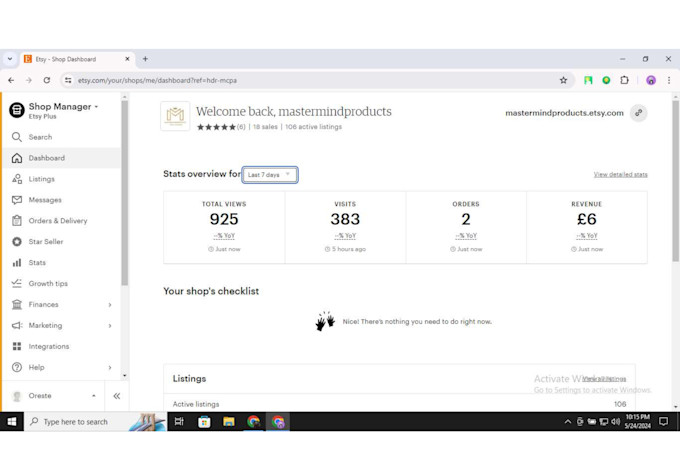Open File Explorer from taskbar
Screen dimensions: 680x459
229,422
